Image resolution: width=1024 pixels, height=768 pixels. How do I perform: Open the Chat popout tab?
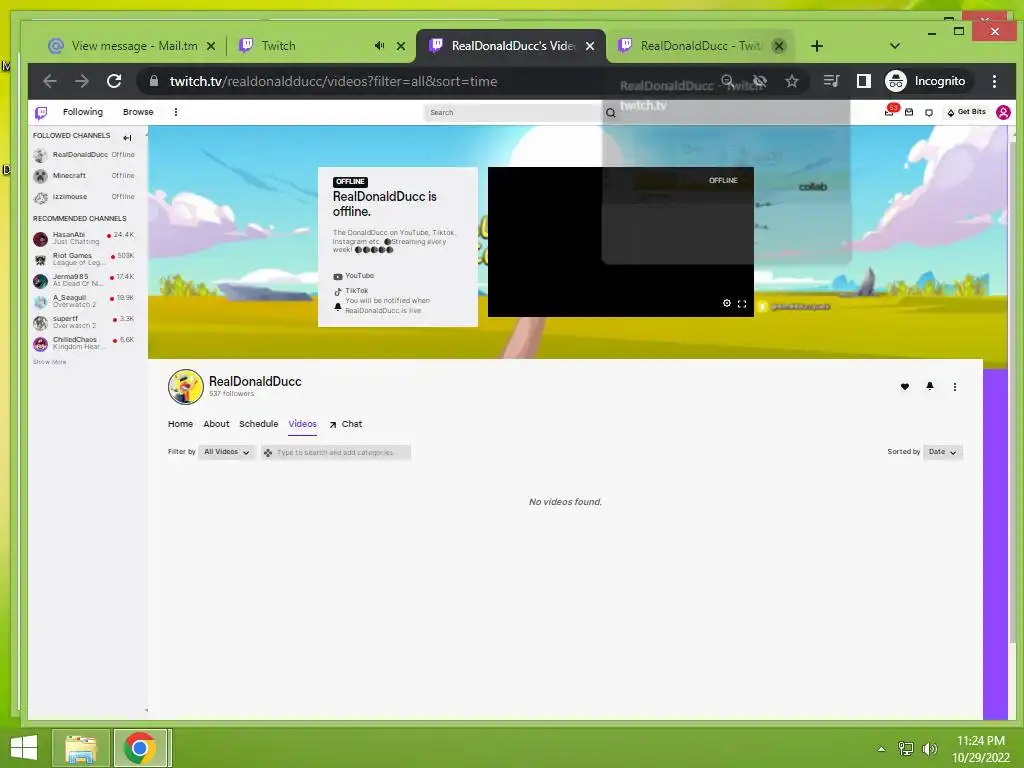point(345,424)
